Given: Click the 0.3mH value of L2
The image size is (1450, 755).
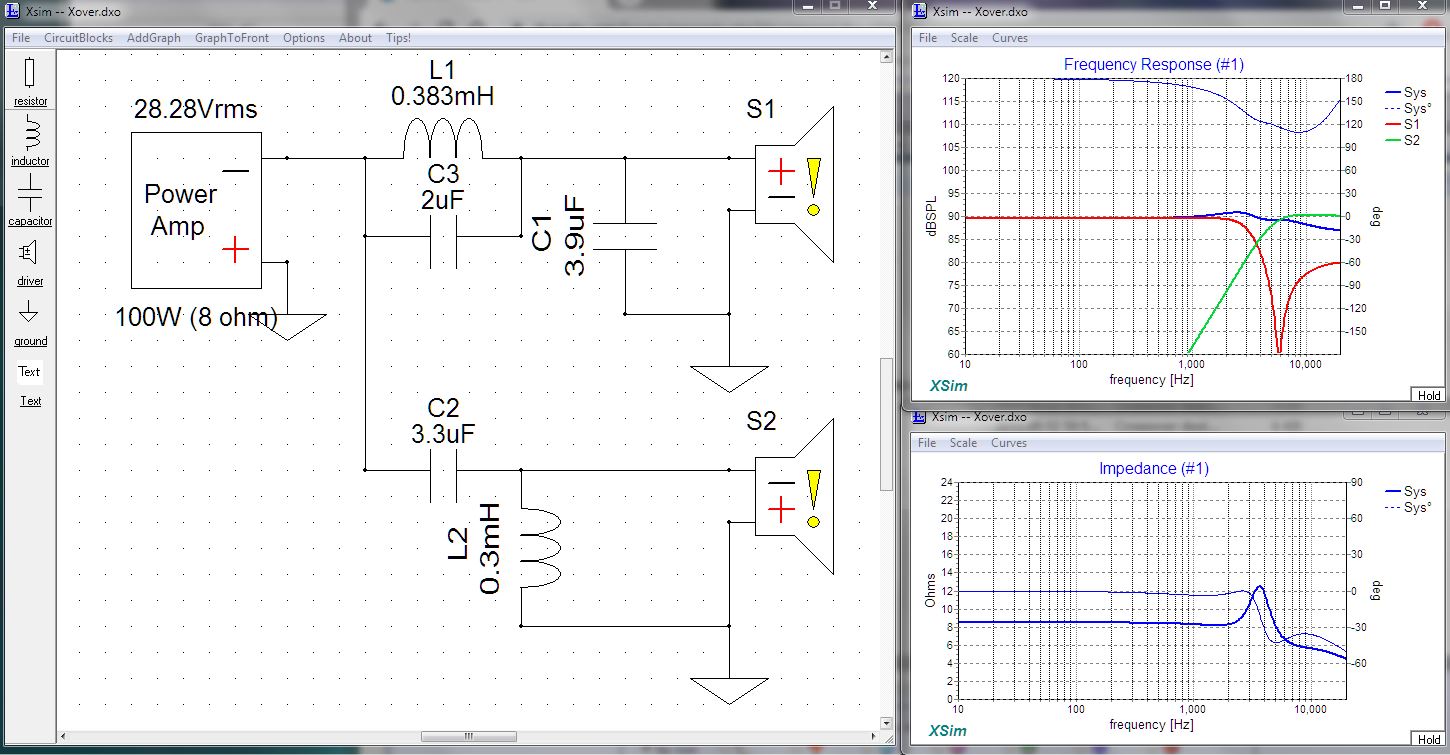Looking at the screenshot, I should tap(489, 548).
